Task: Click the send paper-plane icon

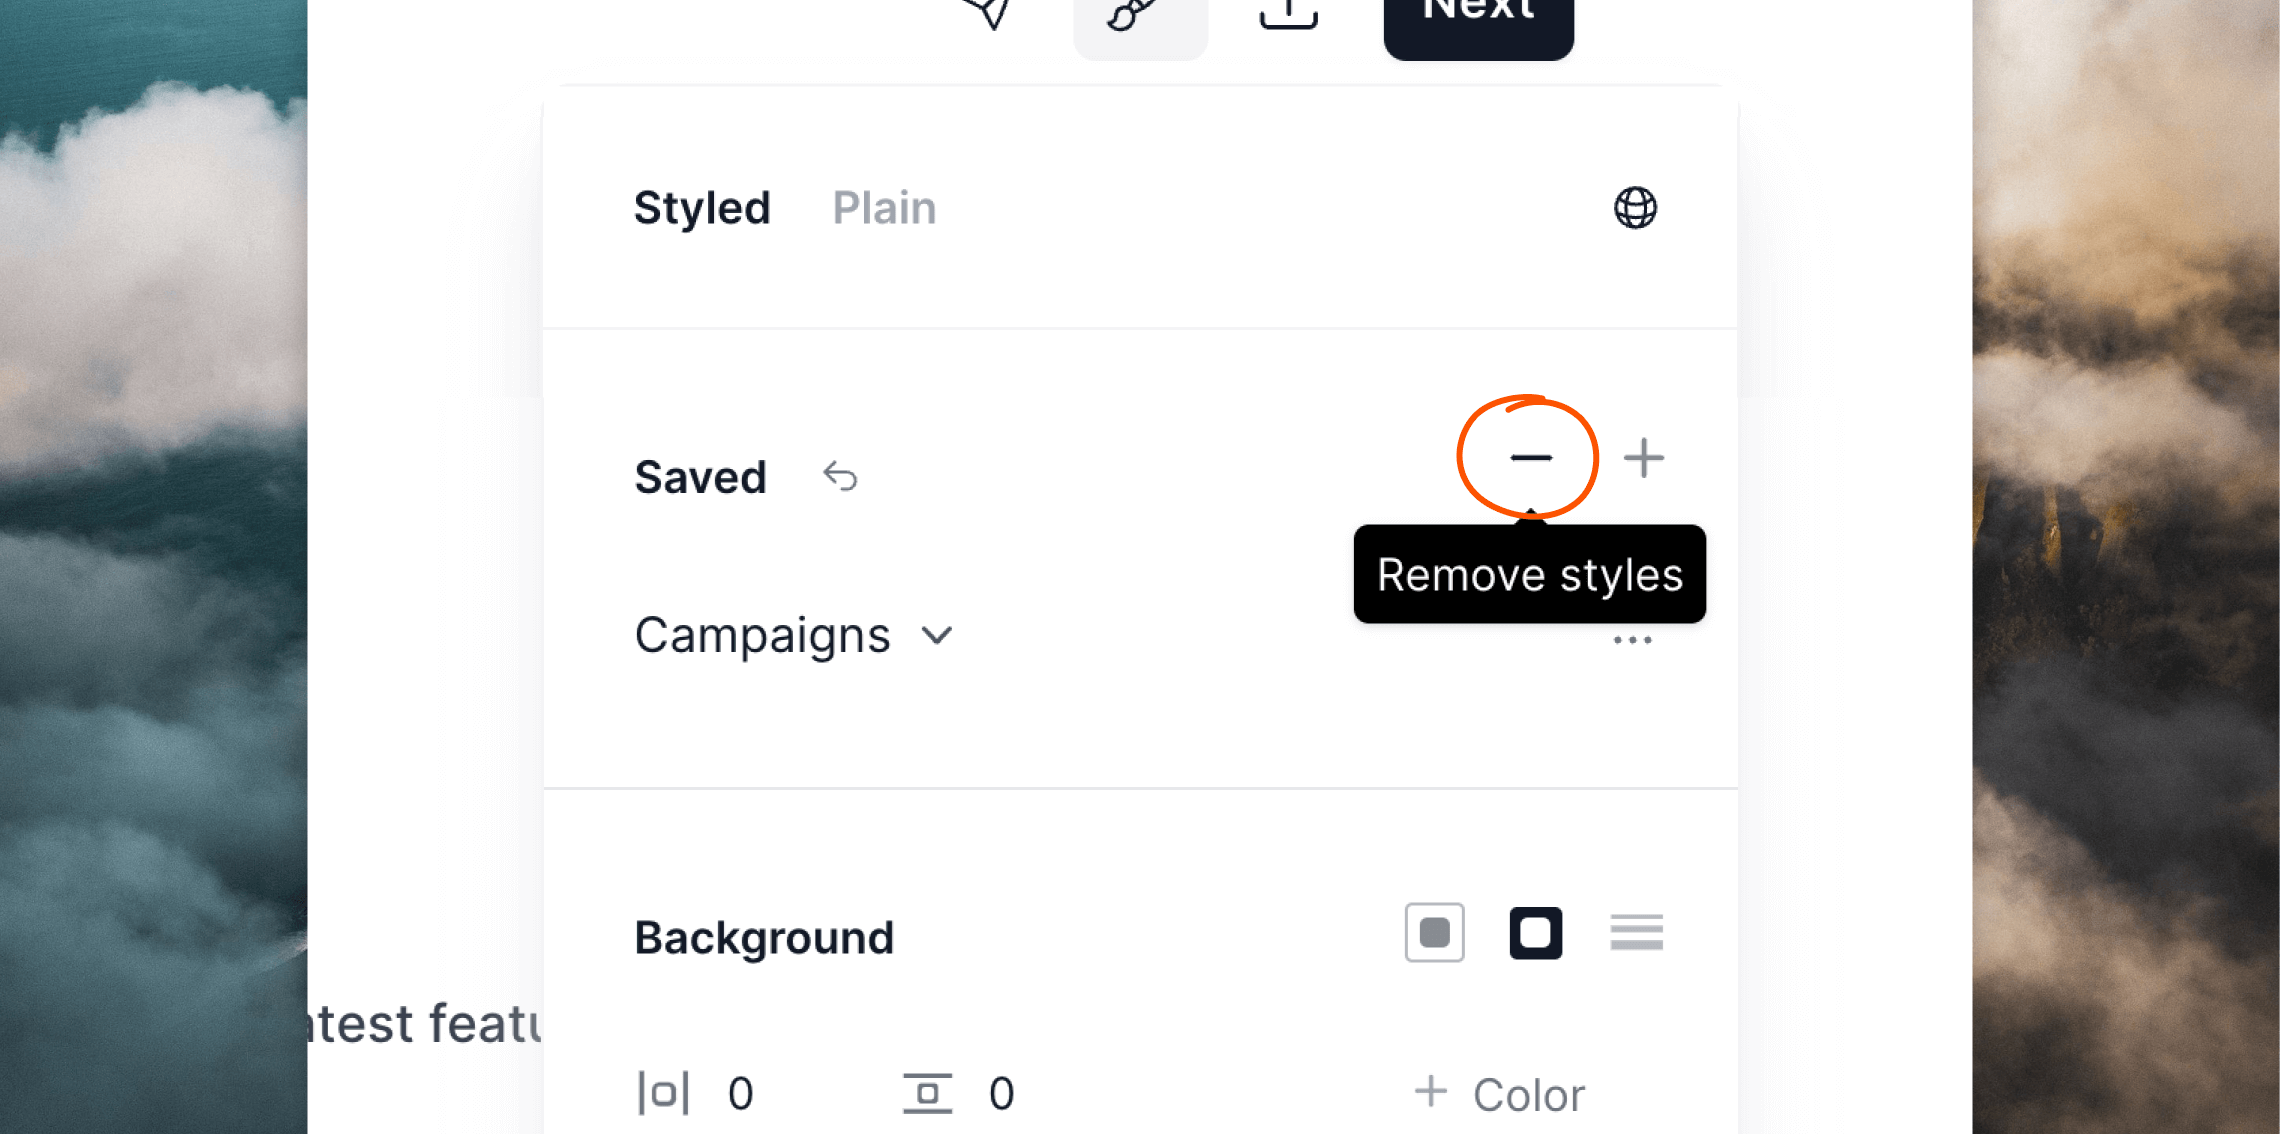Action: 988,14
